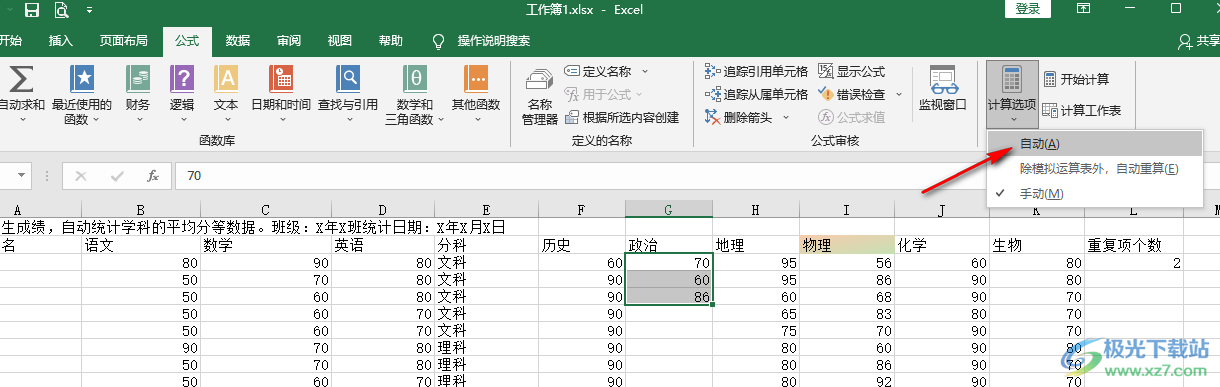Select Automatic except data tables option
1220x387 pixels.
coord(1095,168)
